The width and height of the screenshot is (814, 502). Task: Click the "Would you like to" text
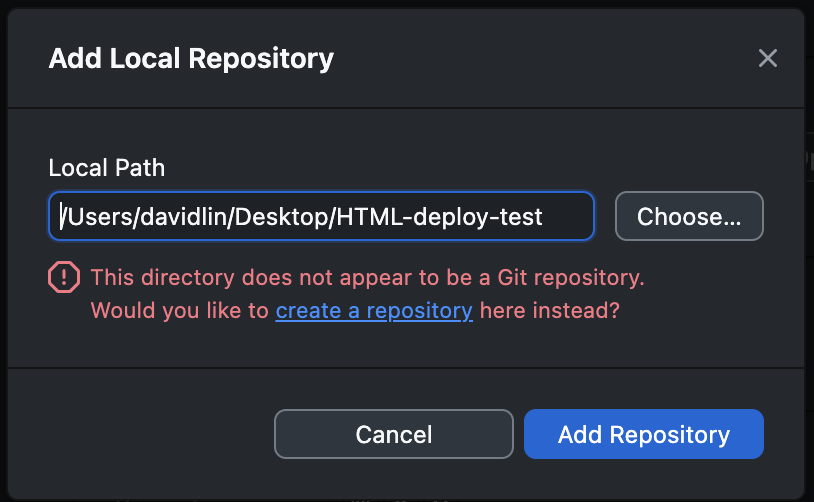click(181, 311)
